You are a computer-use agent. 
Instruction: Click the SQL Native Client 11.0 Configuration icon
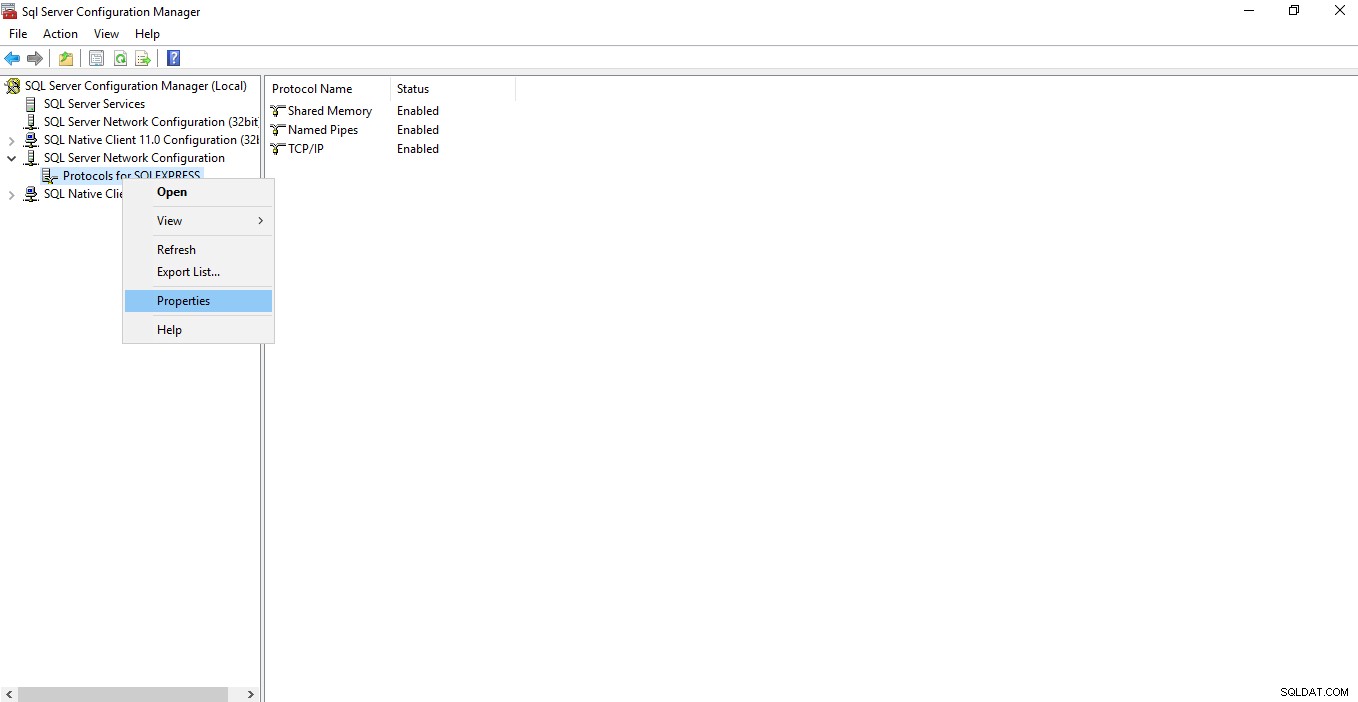click(x=31, y=140)
